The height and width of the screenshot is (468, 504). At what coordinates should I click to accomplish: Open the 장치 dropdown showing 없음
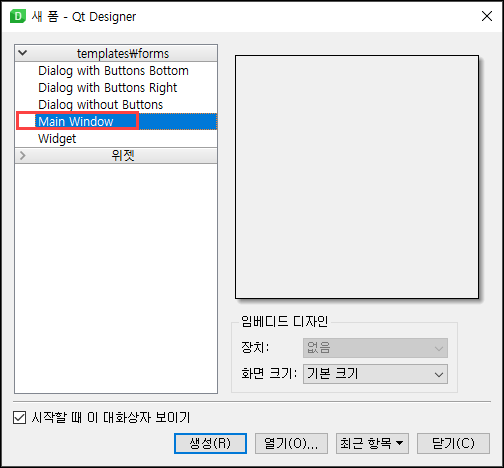click(x=375, y=348)
